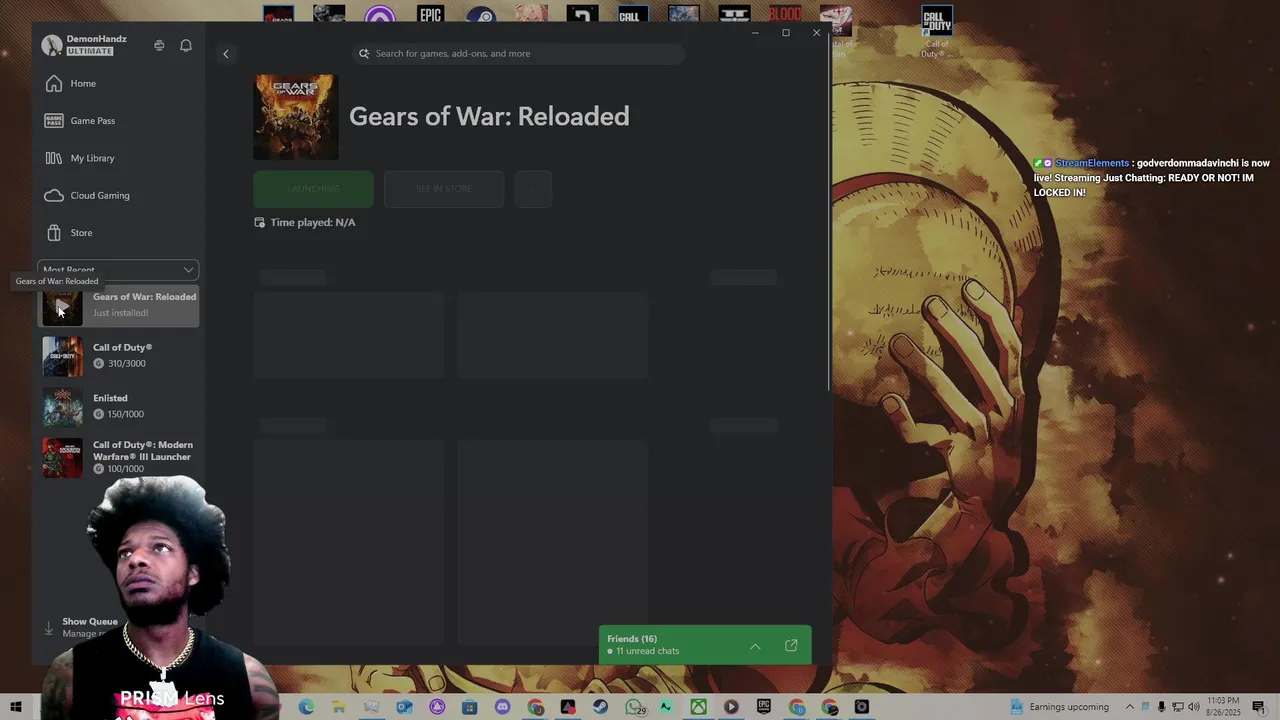Go back with the left arrow

click(x=226, y=54)
